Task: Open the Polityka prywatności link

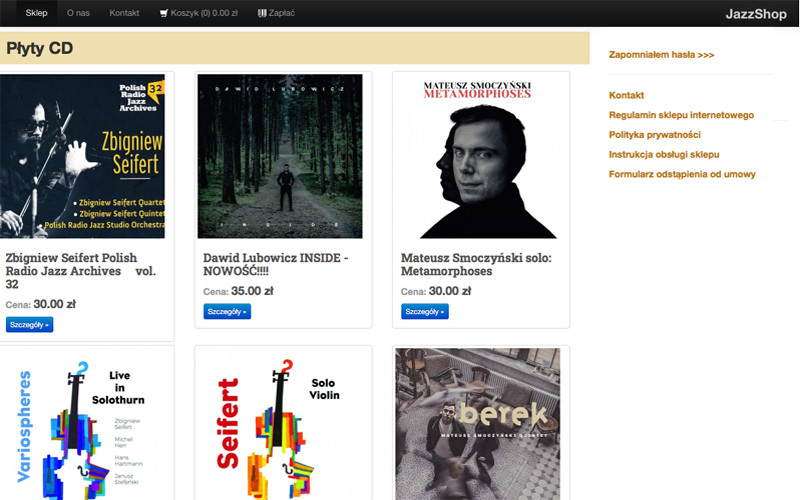Action: click(x=655, y=135)
